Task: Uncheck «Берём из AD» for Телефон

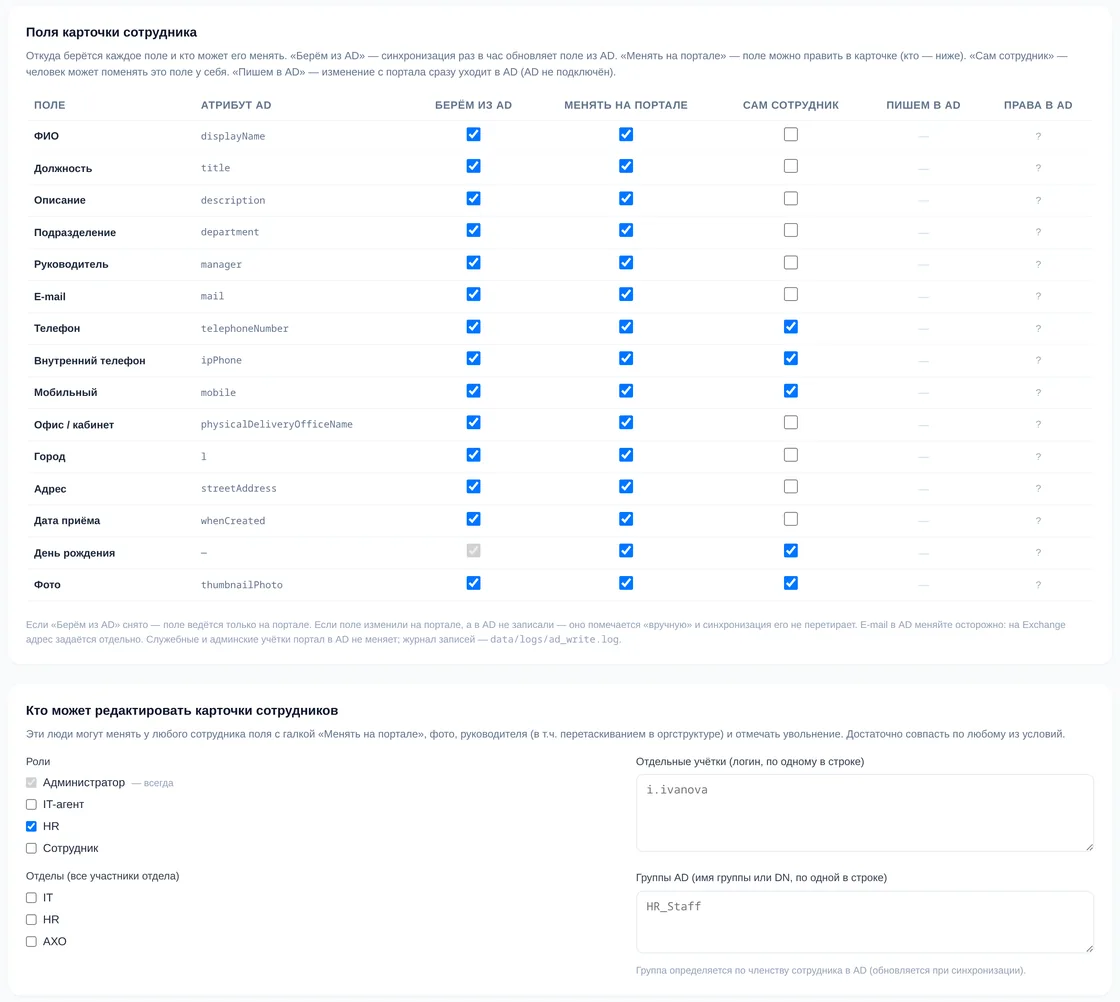Action: (474, 326)
